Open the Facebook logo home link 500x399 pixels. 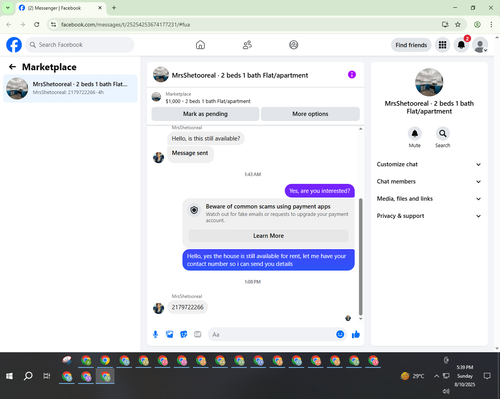(x=14, y=45)
